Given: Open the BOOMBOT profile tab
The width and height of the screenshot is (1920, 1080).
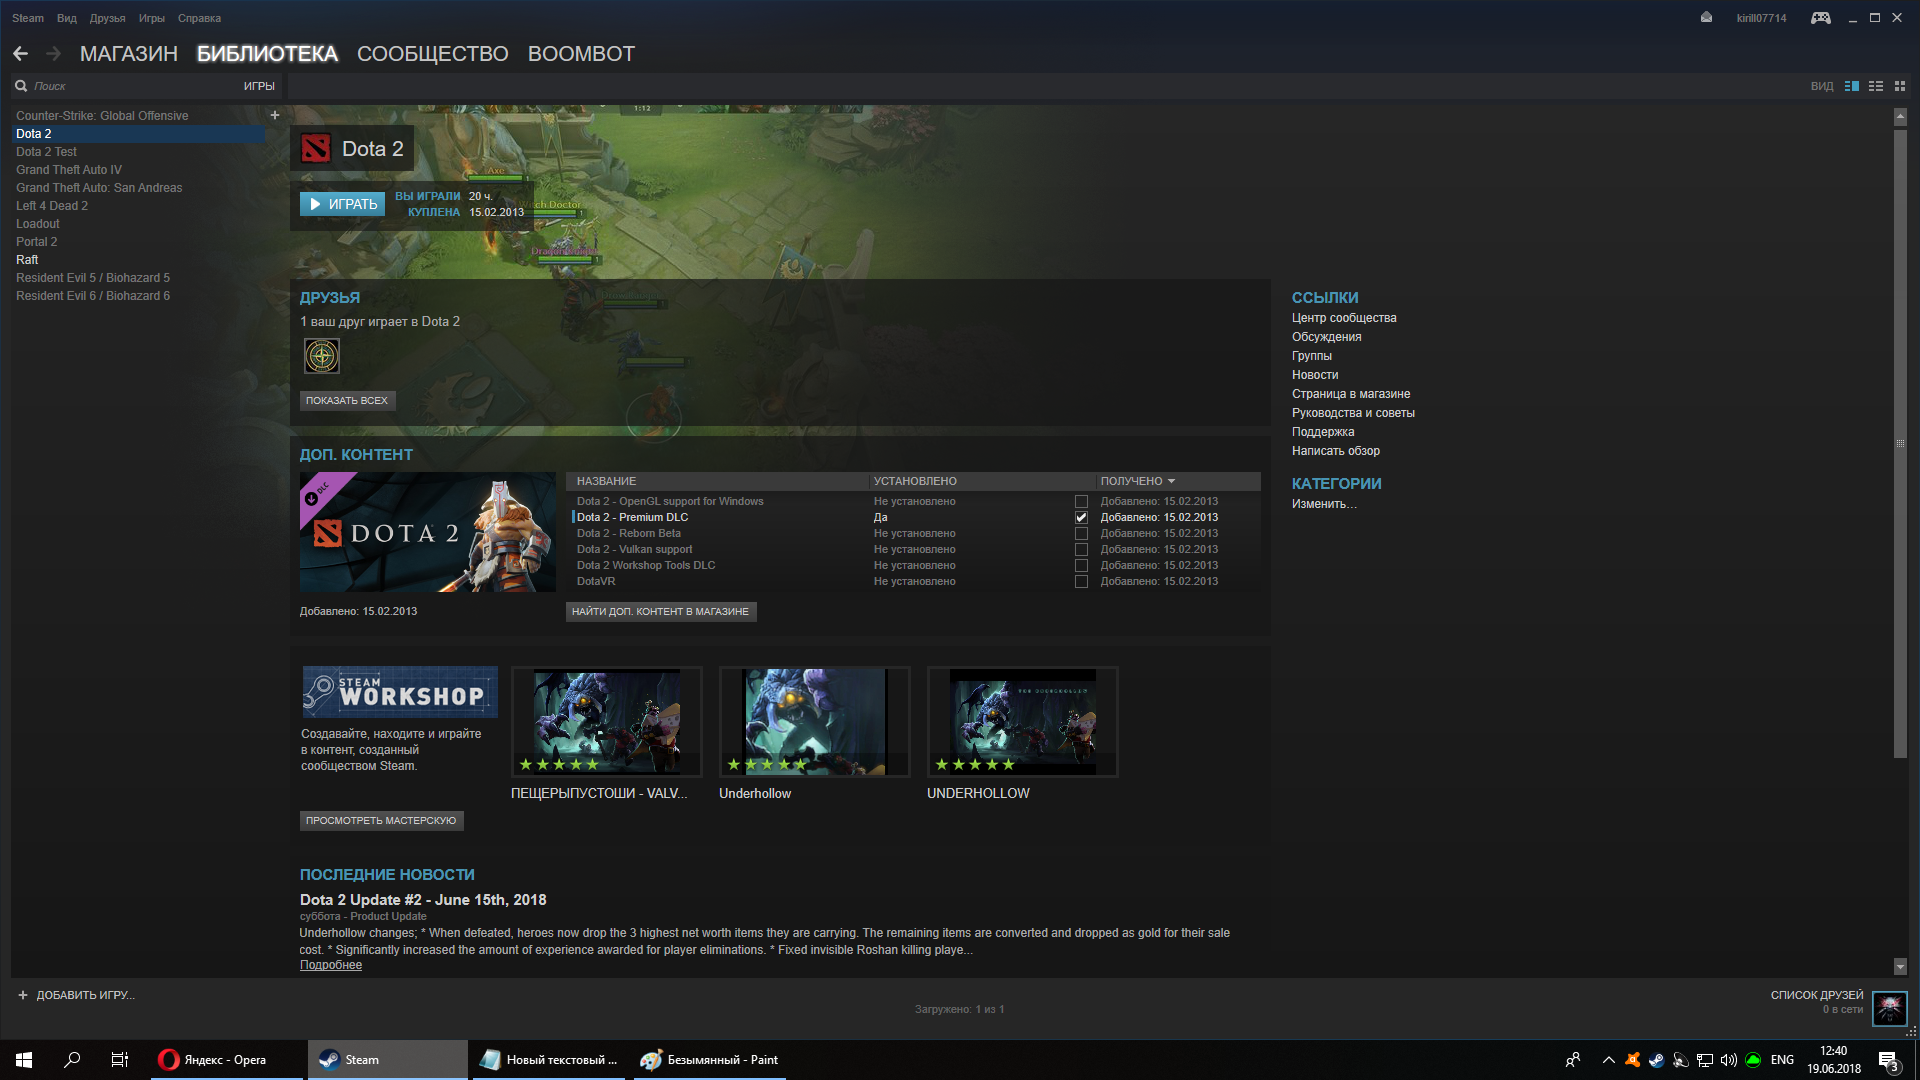Looking at the screenshot, I should point(581,54).
